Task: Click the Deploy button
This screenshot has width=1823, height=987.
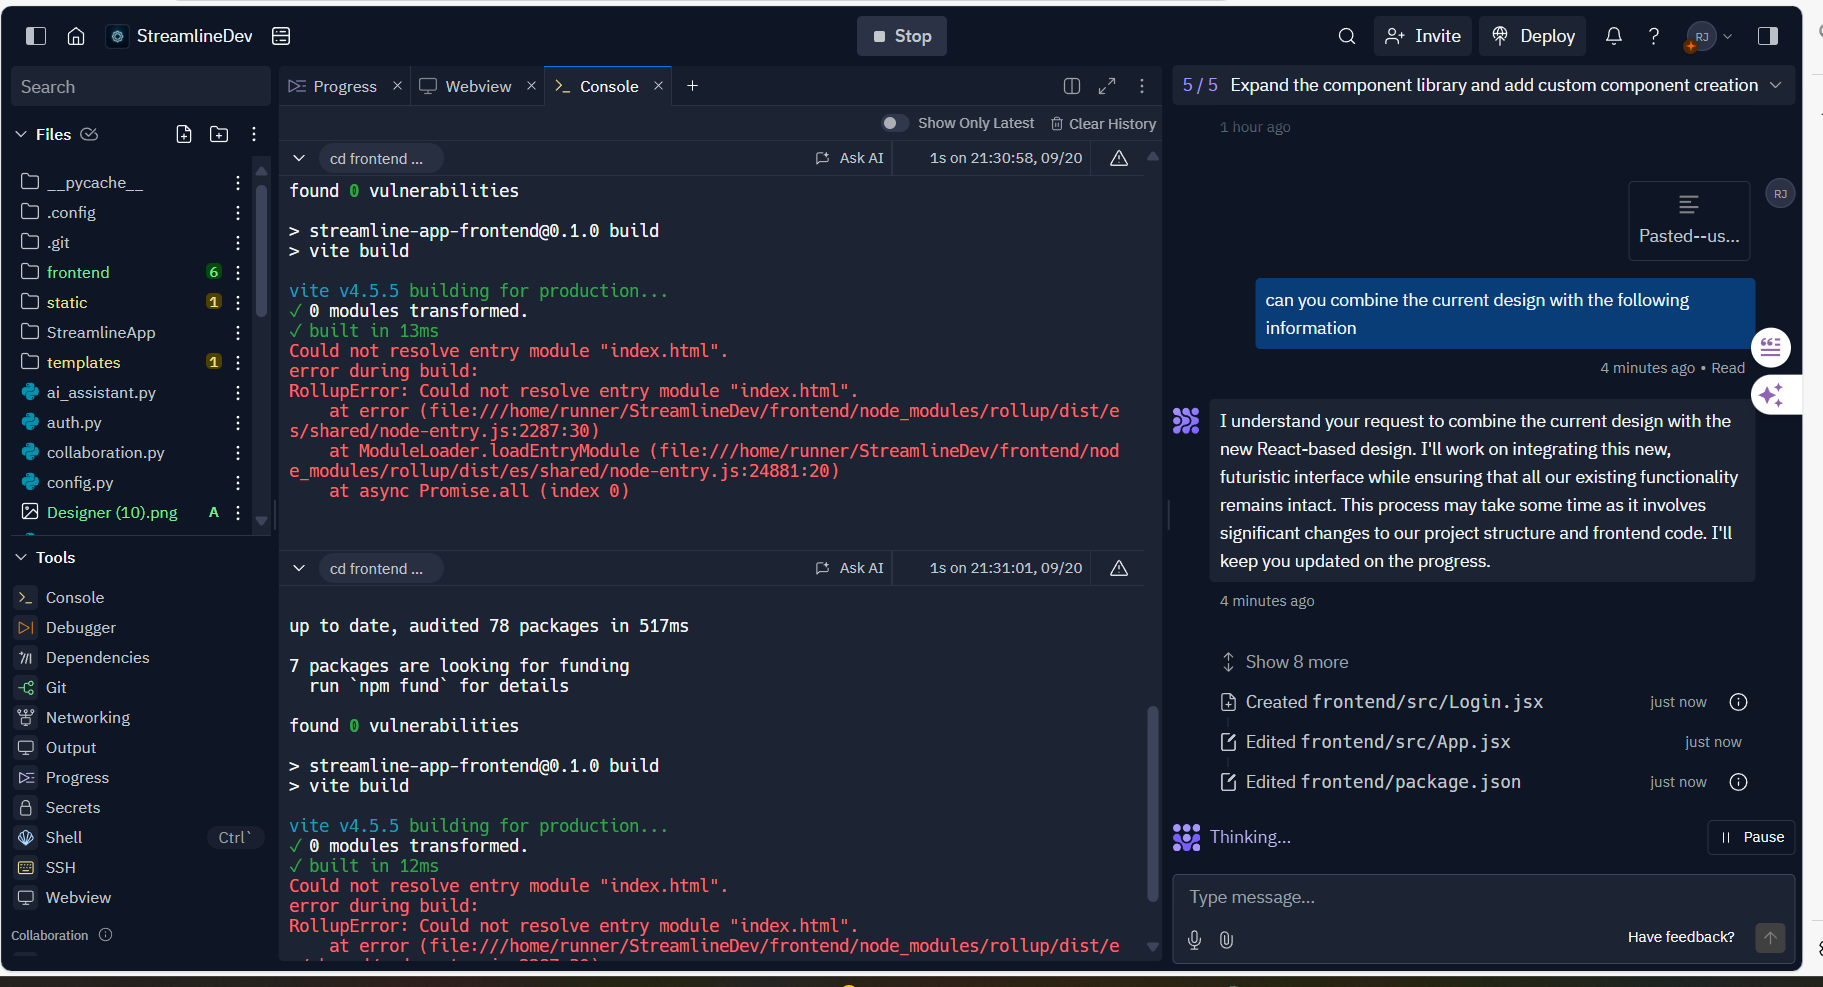Action: click(x=1533, y=36)
